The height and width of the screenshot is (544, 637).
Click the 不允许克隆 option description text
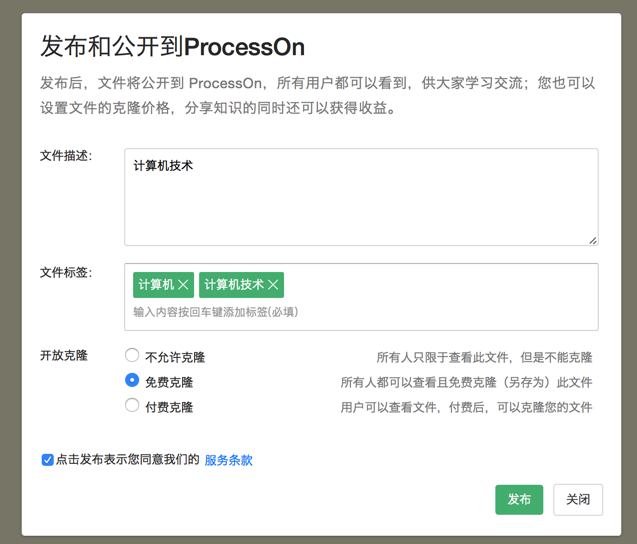[x=484, y=357]
